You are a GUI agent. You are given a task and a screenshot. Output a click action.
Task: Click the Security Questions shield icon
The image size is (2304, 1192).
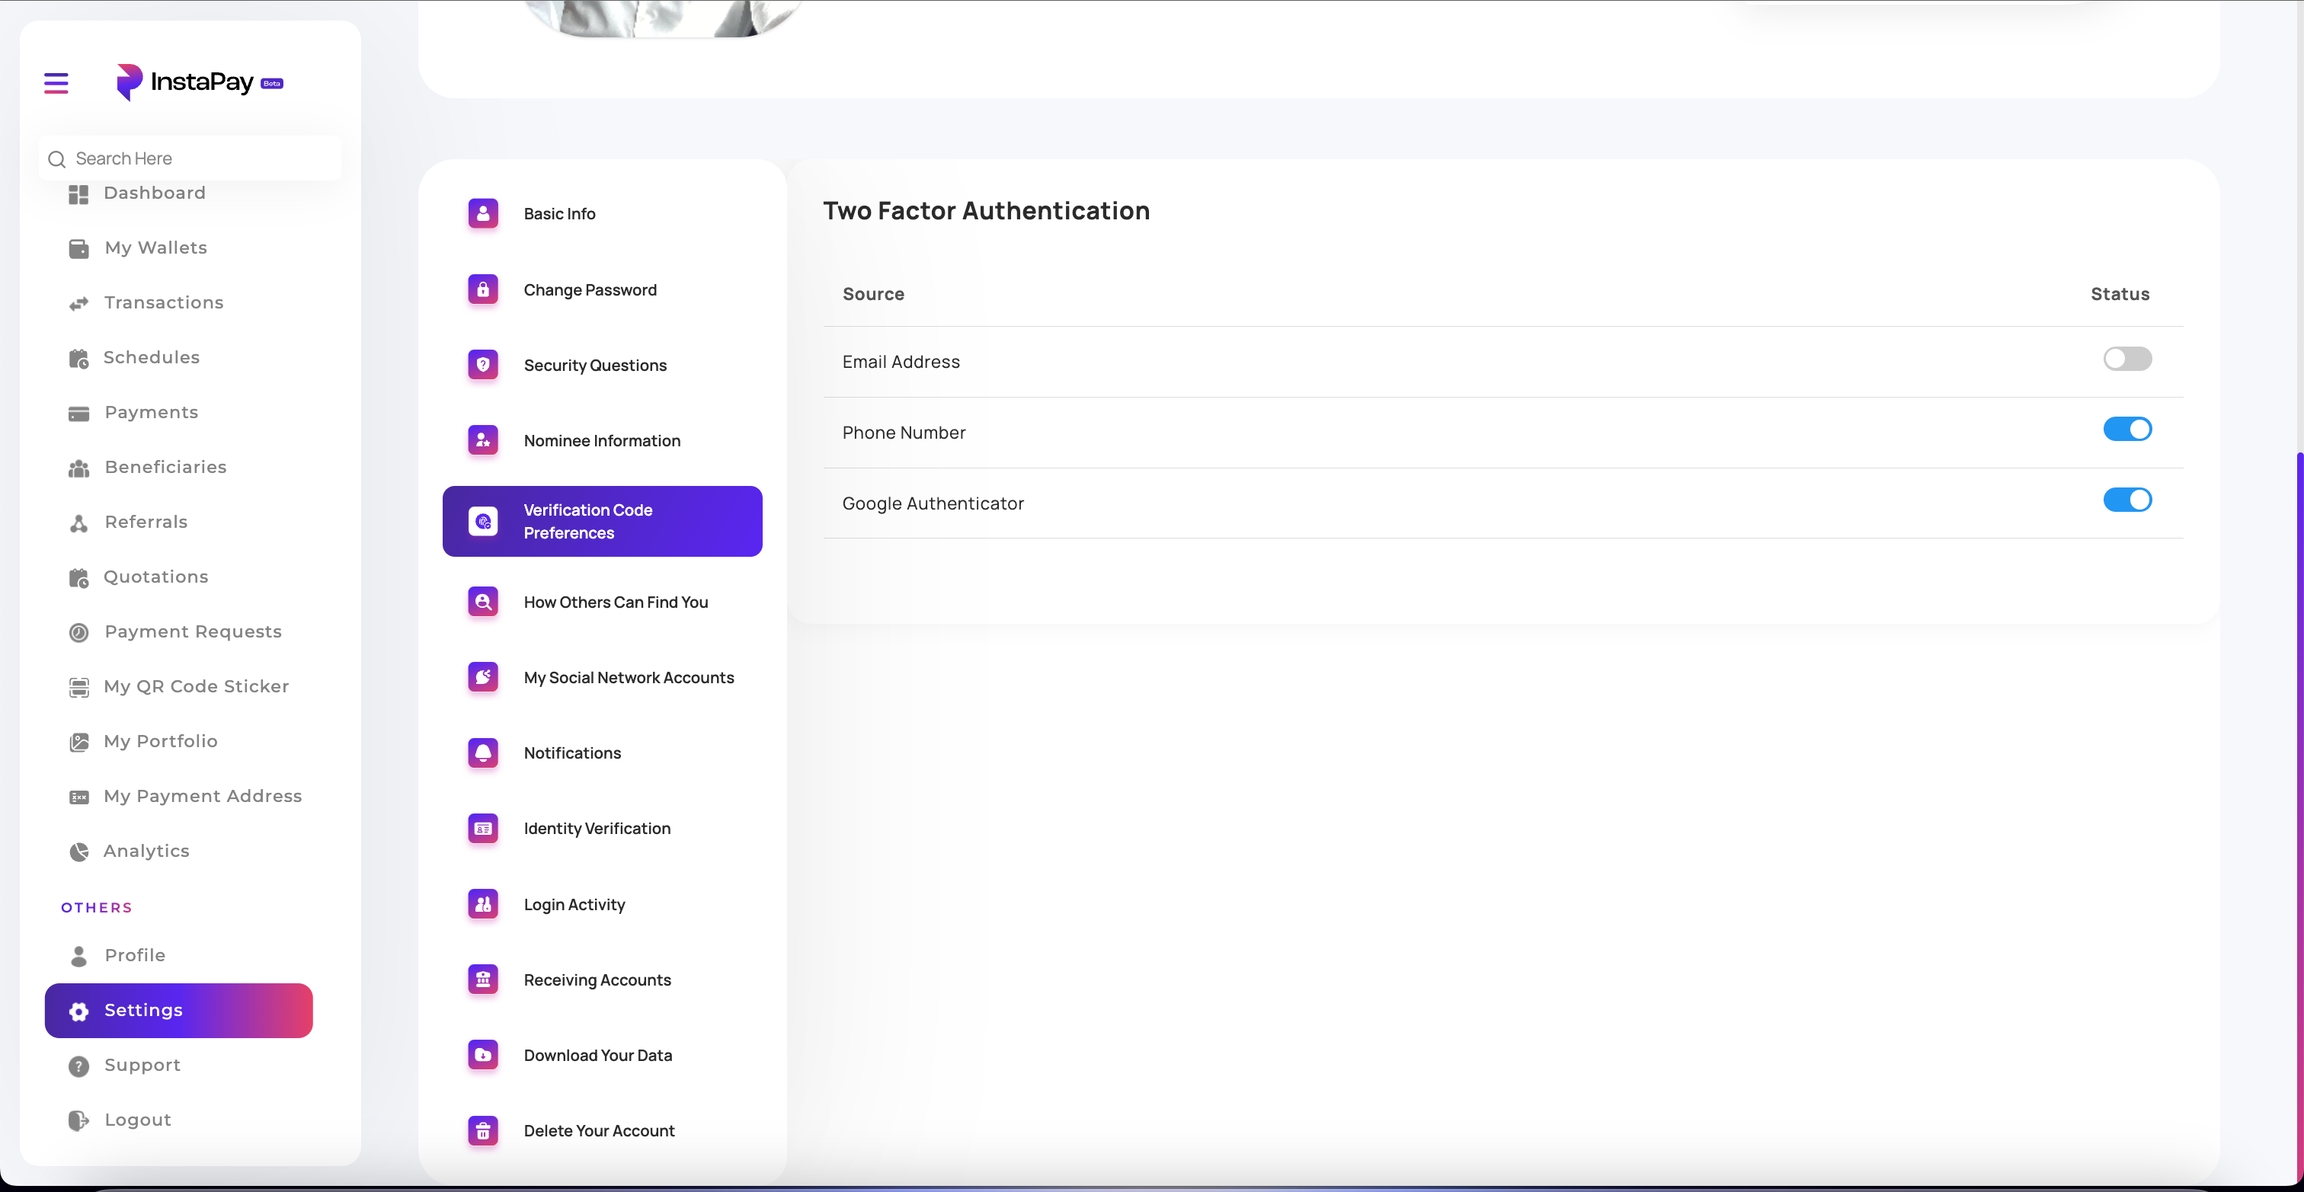tap(483, 365)
